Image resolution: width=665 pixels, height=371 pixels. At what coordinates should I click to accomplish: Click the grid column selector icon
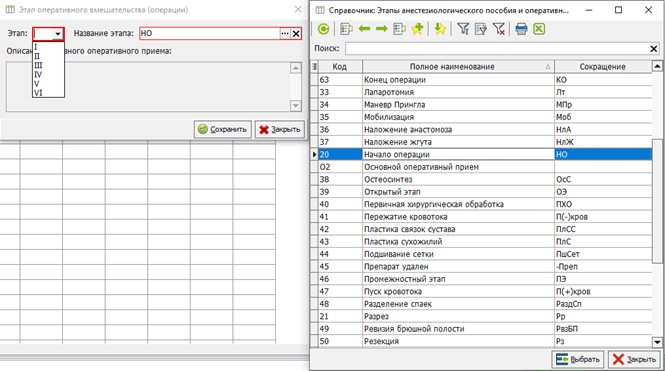point(314,67)
